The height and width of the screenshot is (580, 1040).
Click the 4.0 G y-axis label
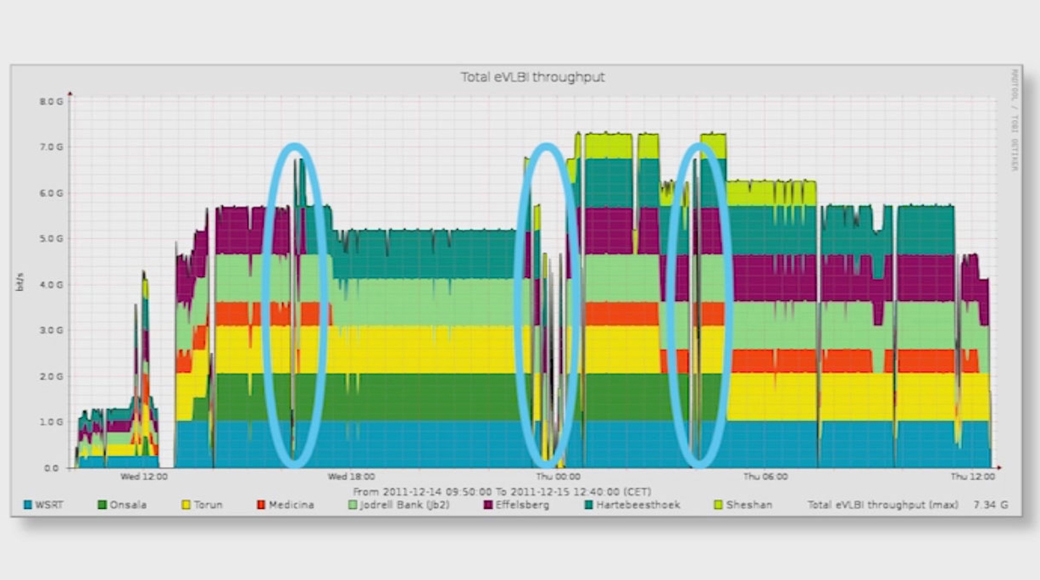click(52, 284)
